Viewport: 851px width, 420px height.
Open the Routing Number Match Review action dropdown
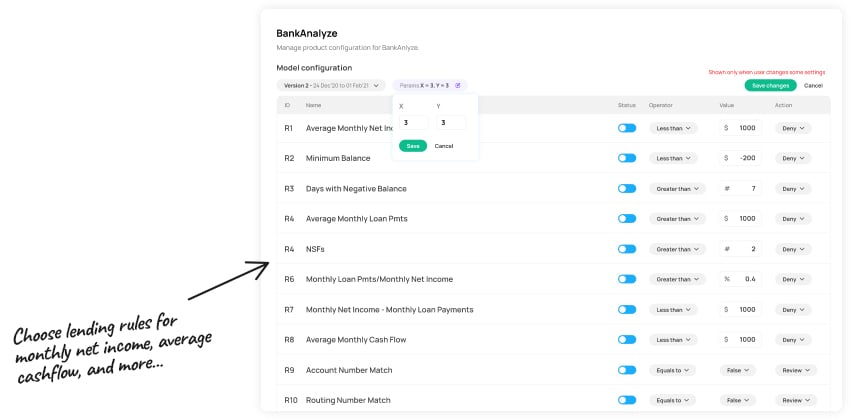tap(796, 400)
